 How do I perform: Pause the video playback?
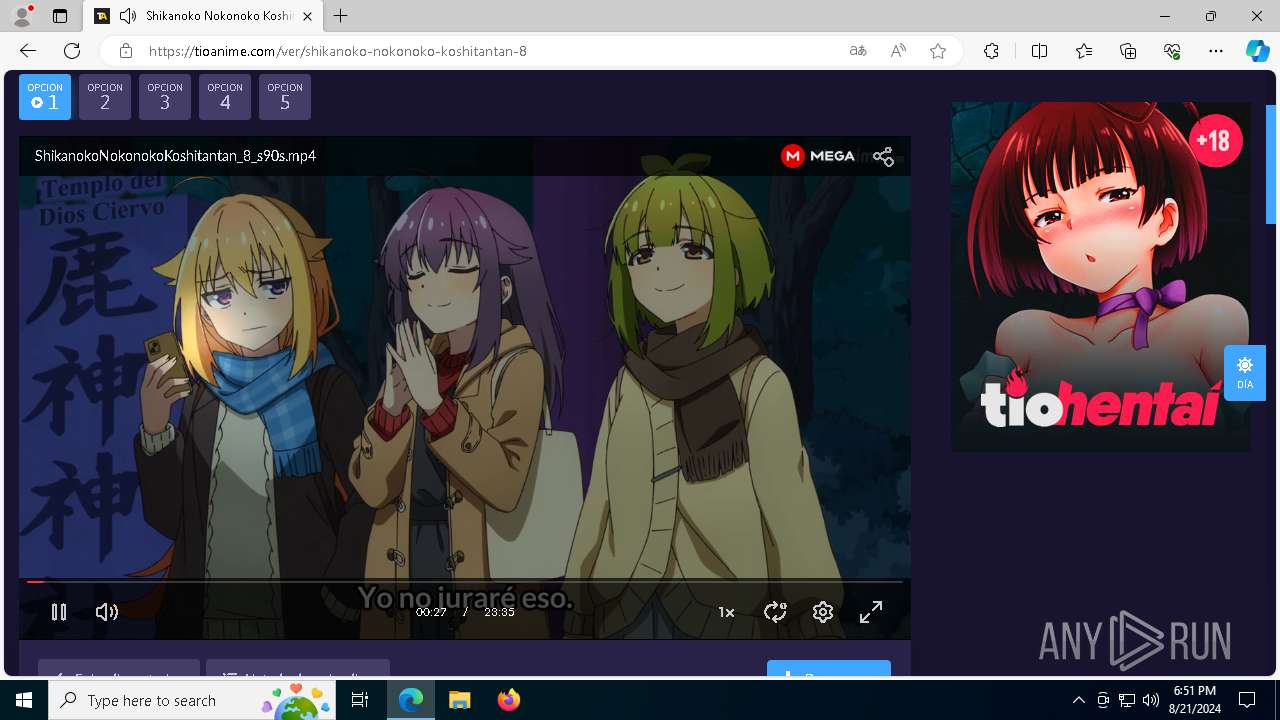click(59, 612)
